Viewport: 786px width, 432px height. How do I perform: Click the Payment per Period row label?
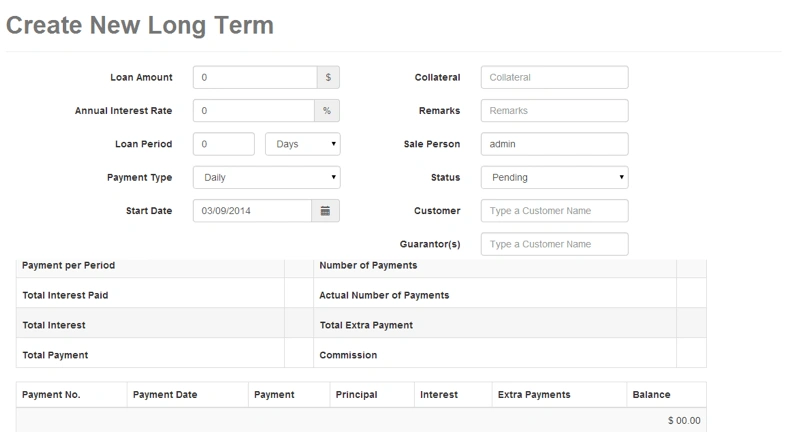69,266
